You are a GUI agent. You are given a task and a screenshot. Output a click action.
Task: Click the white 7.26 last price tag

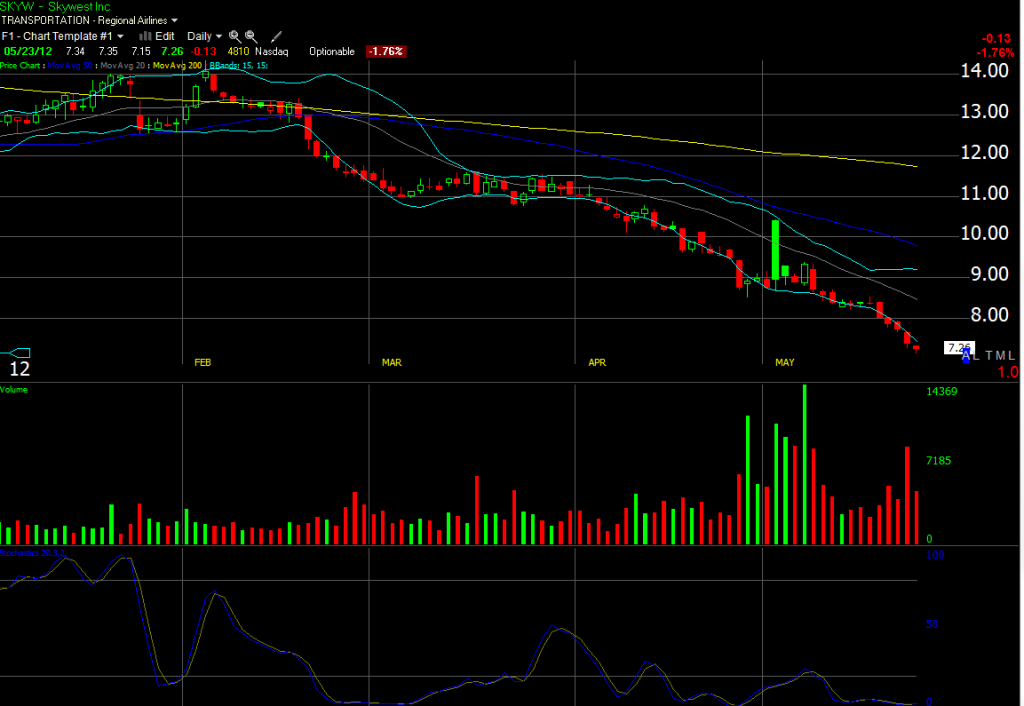click(959, 347)
